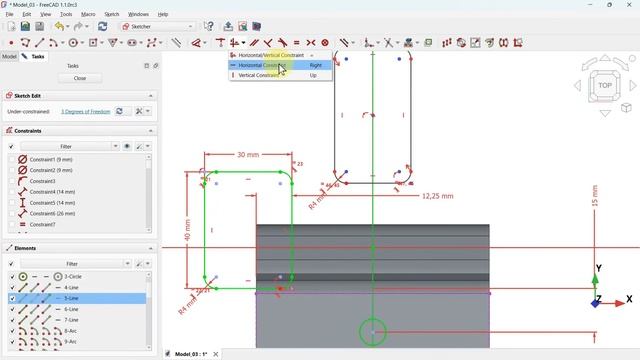Viewport: 640px width, 360px height.
Task: Save the document with the floppy icon
Action: [39, 27]
